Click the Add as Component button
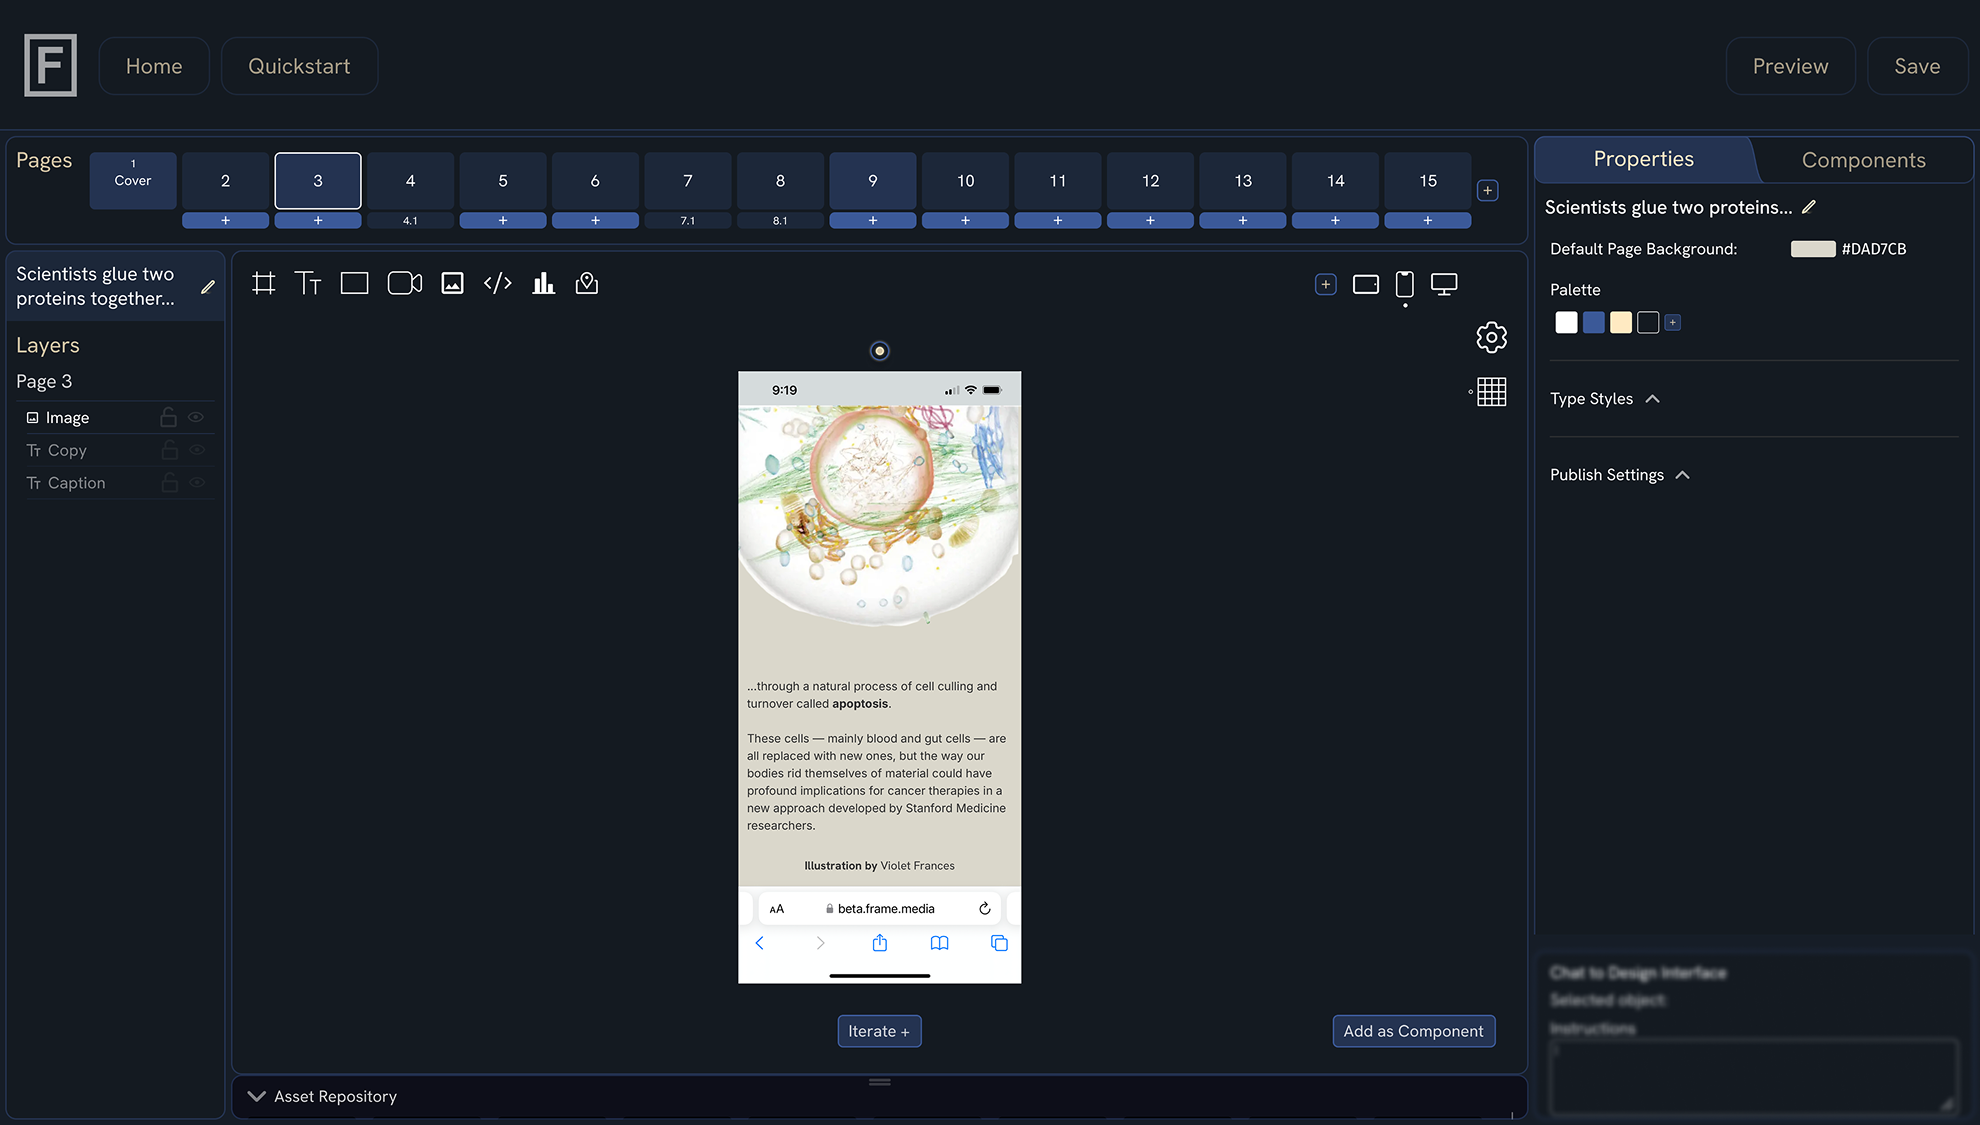Image resolution: width=1980 pixels, height=1125 pixels. click(1413, 1031)
